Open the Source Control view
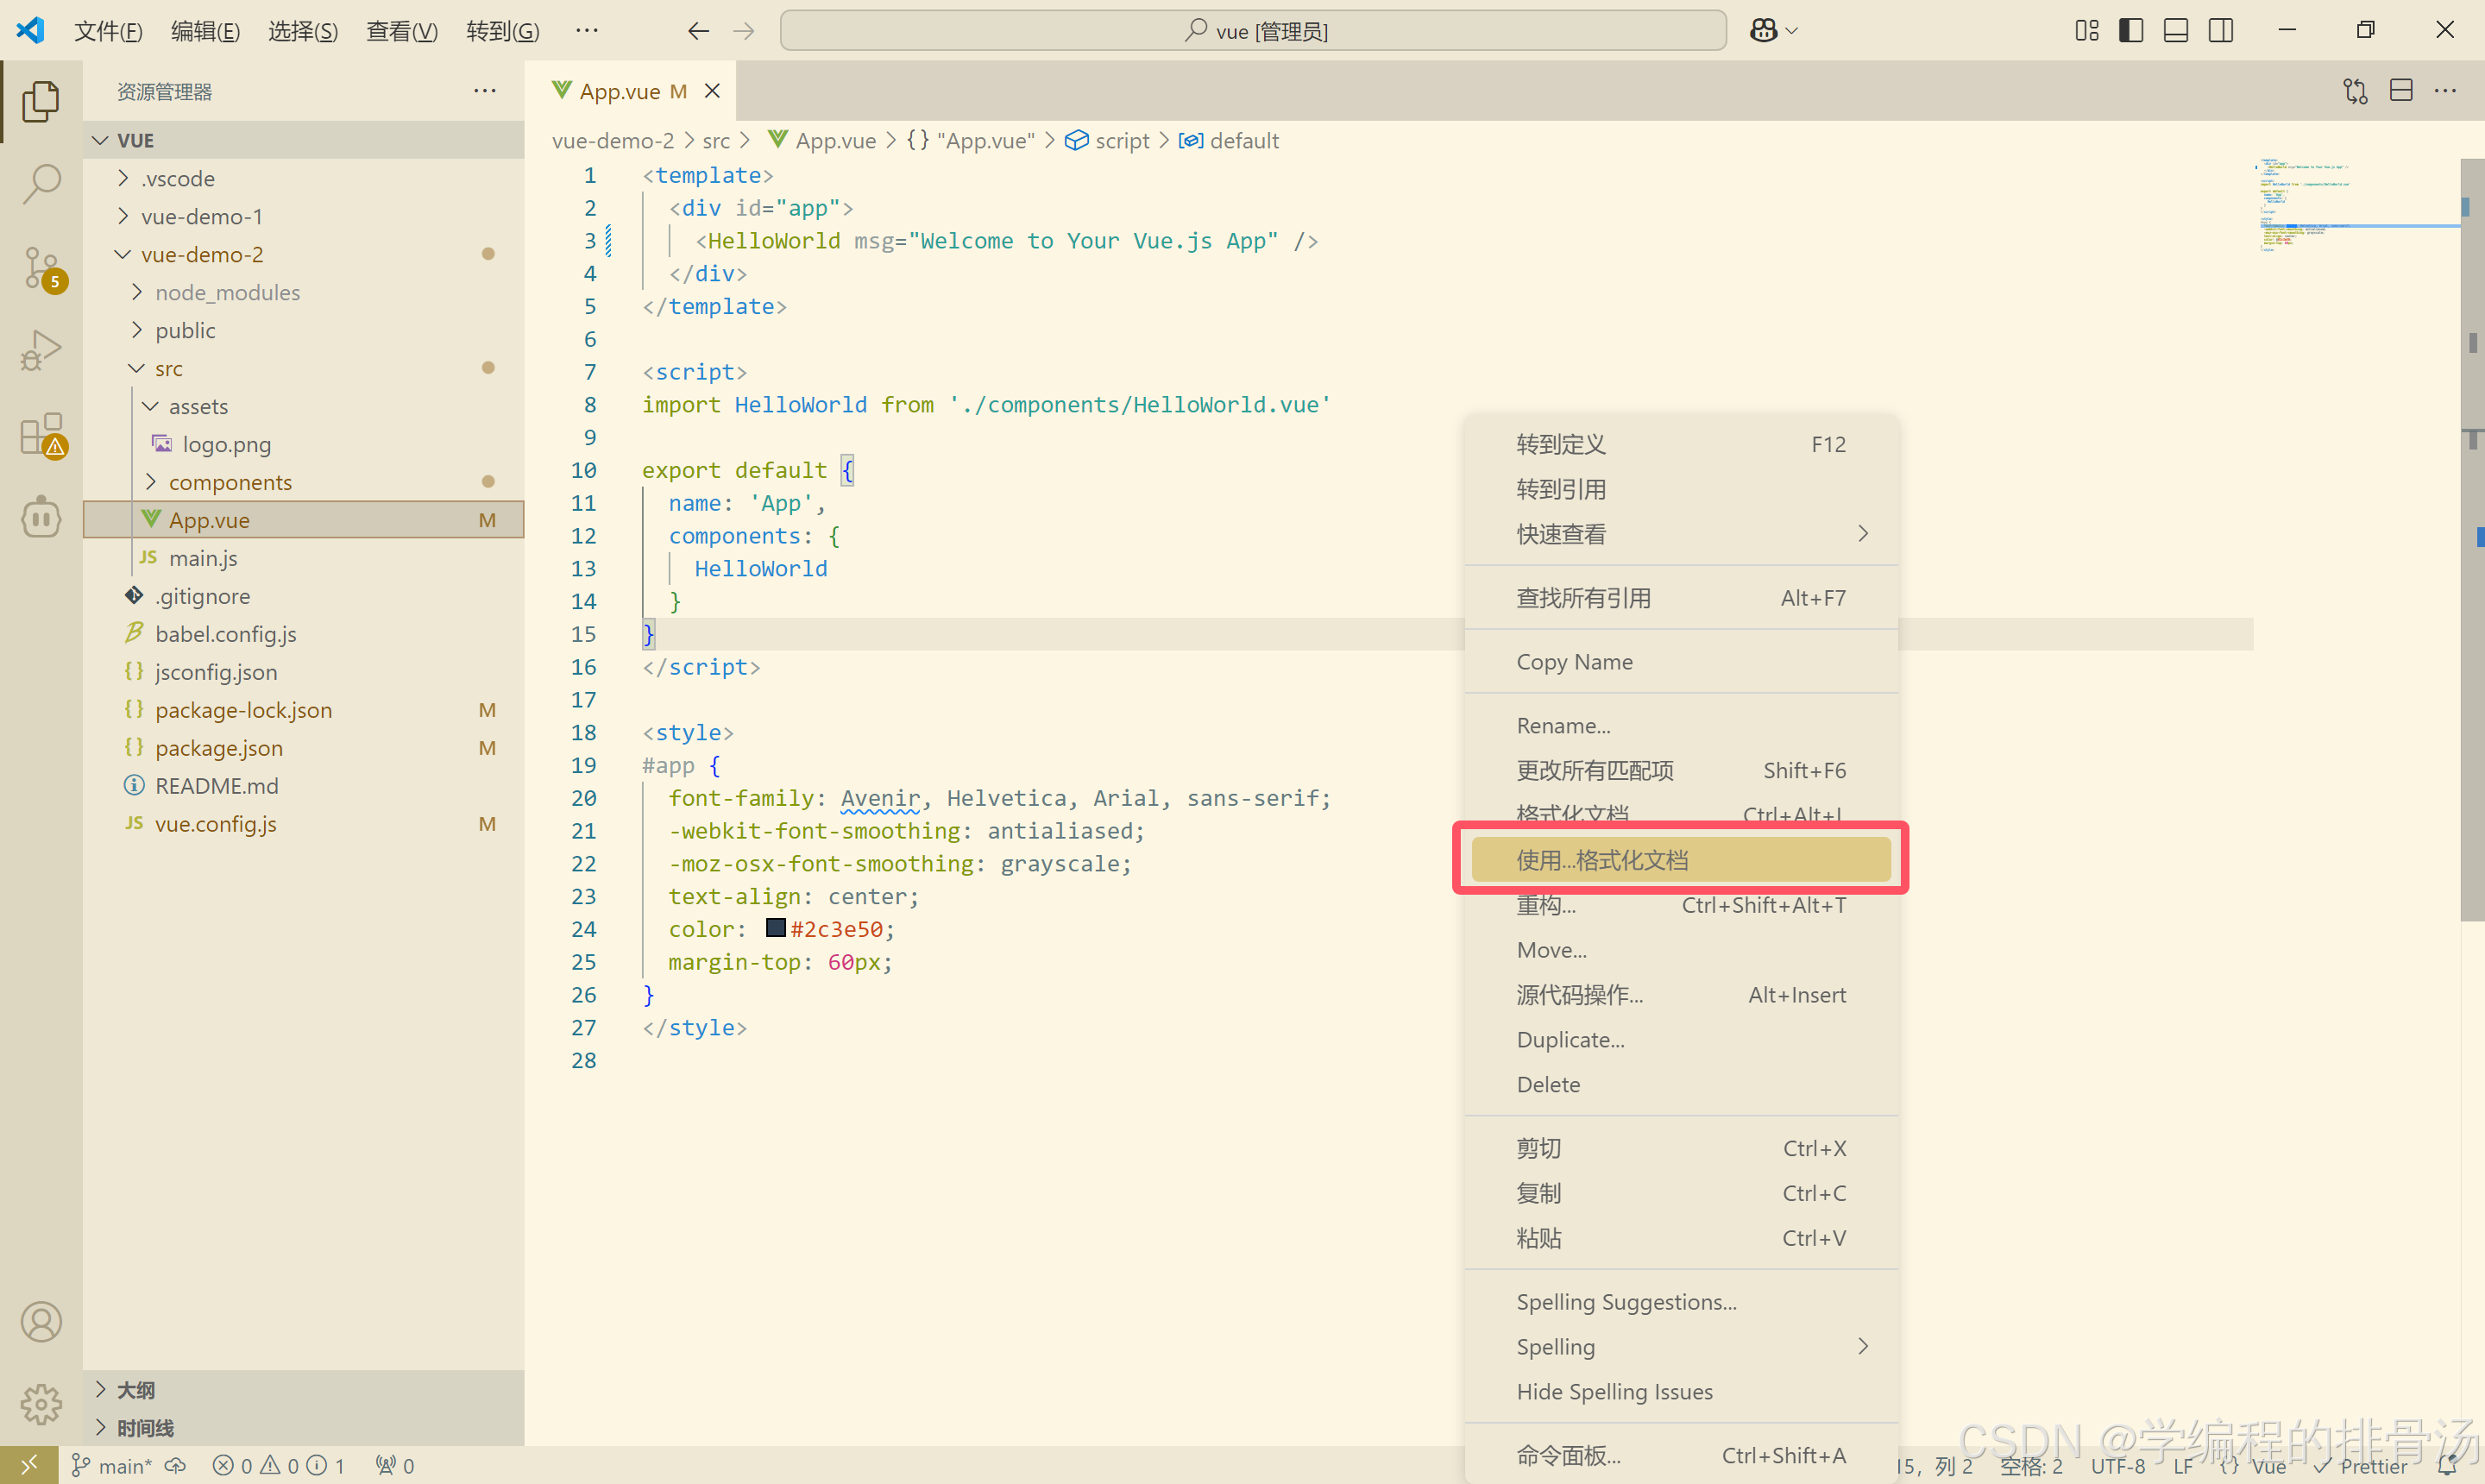Image resolution: width=2485 pixels, height=1484 pixels. click(41, 267)
